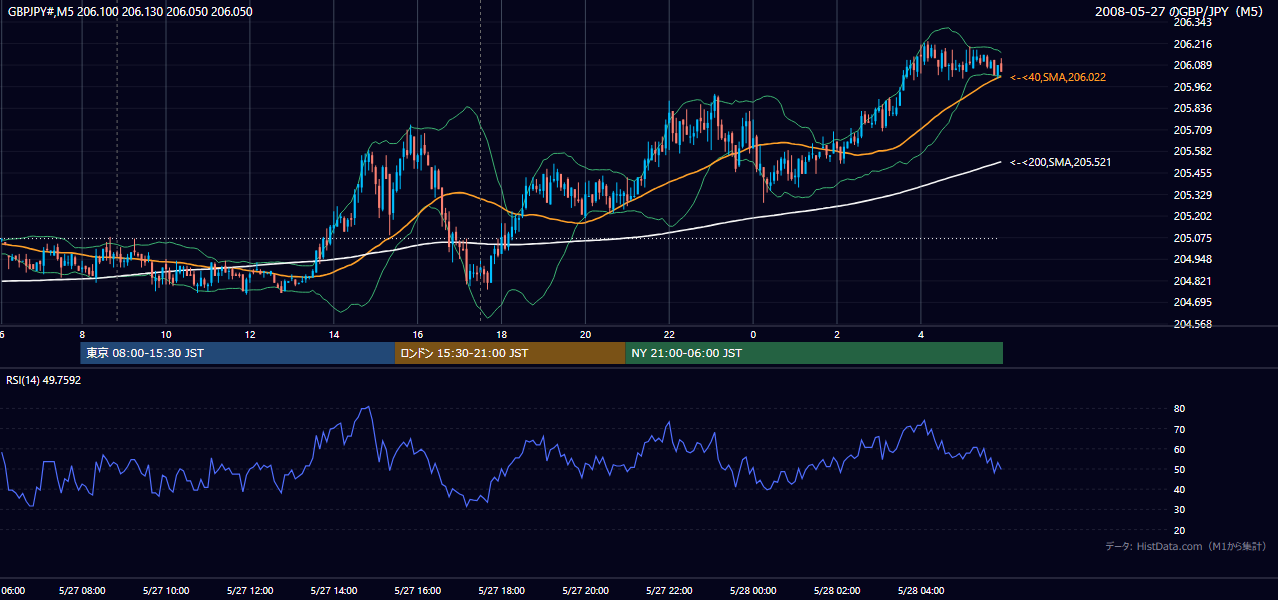Click the 204.695 price axis label
Image resolution: width=1278 pixels, height=600 pixels.
[1192, 302]
